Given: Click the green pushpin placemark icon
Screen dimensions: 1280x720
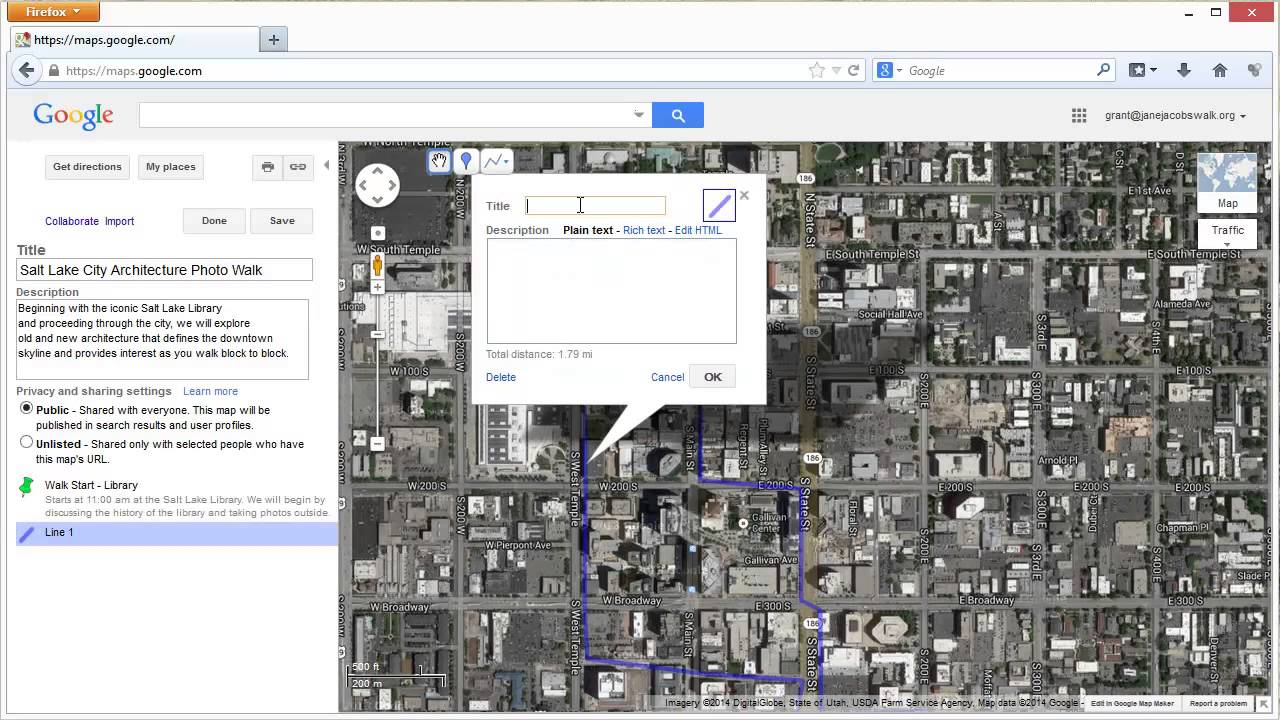Looking at the screenshot, I should click(x=27, y=487).
